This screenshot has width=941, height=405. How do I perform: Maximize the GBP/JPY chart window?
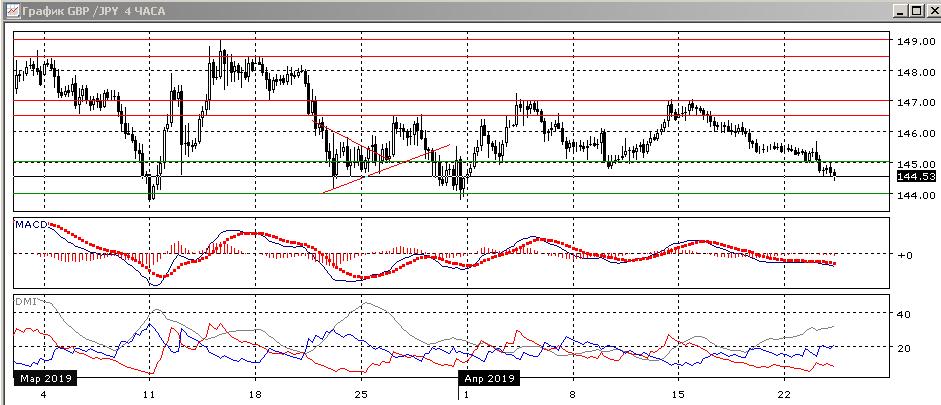coord(915,10)
